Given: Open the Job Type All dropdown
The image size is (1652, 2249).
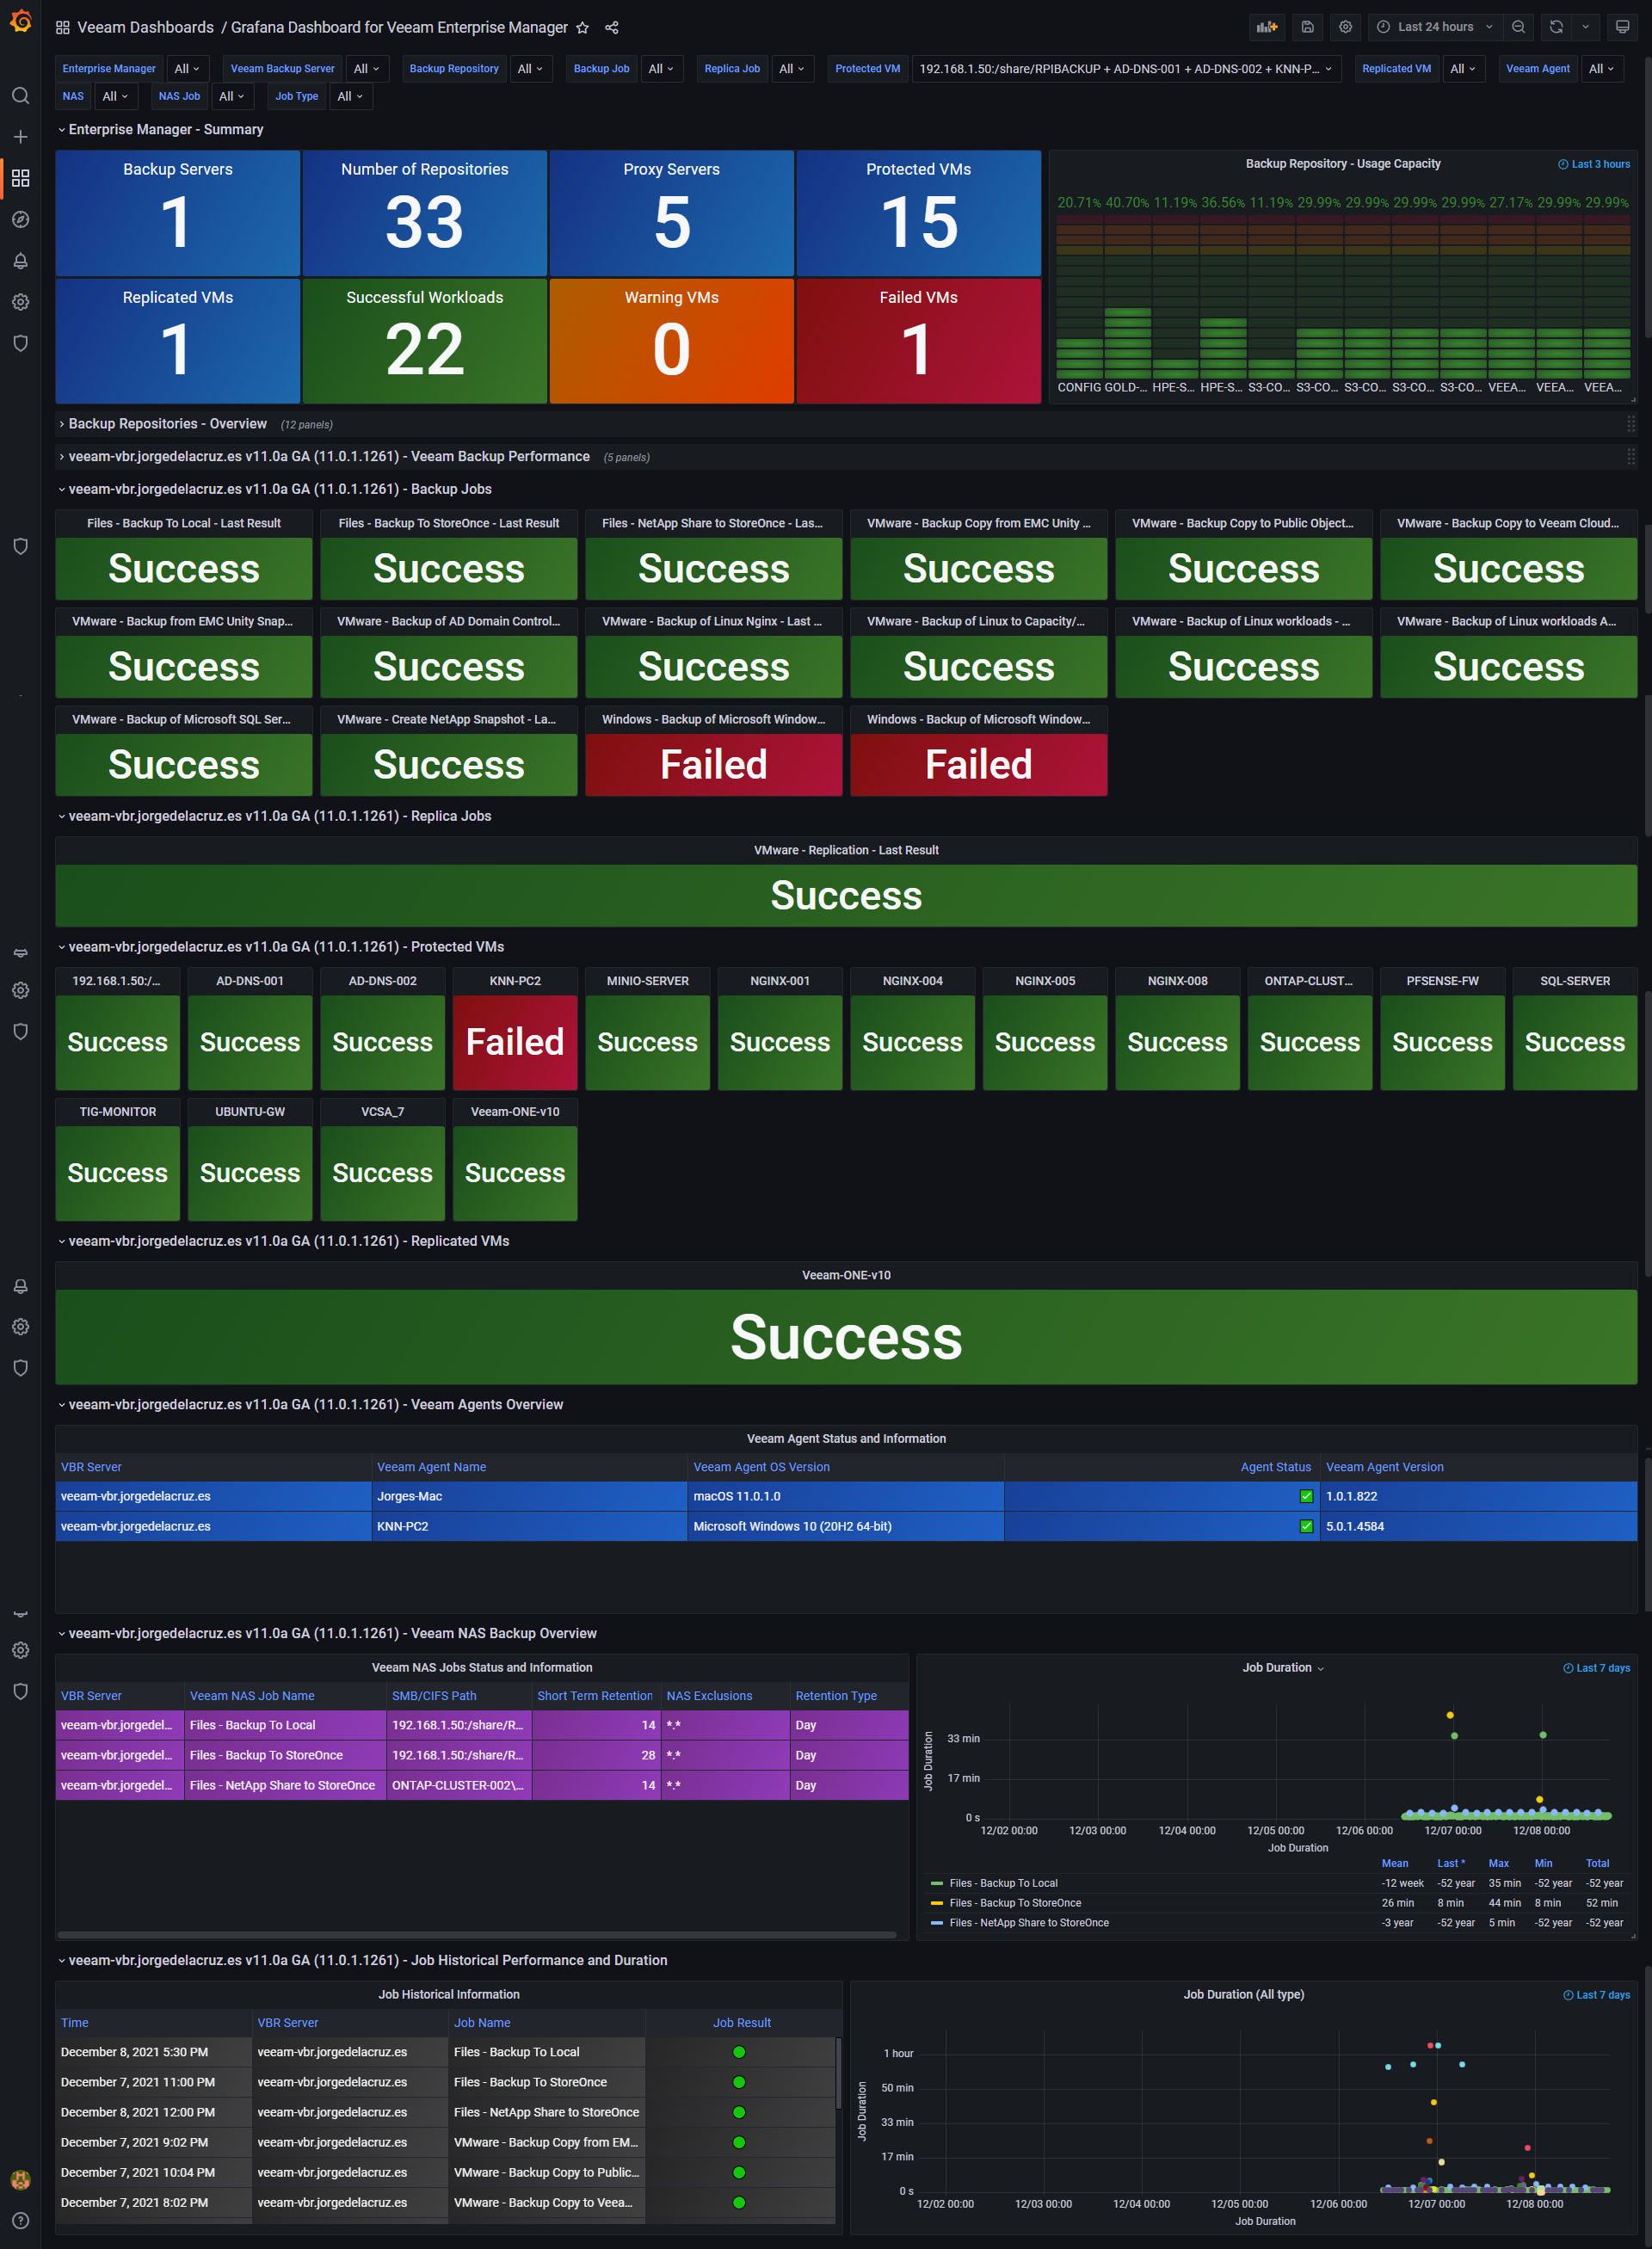Looking at the screenshot, I should pyautogui.click(x=350, y=96).
